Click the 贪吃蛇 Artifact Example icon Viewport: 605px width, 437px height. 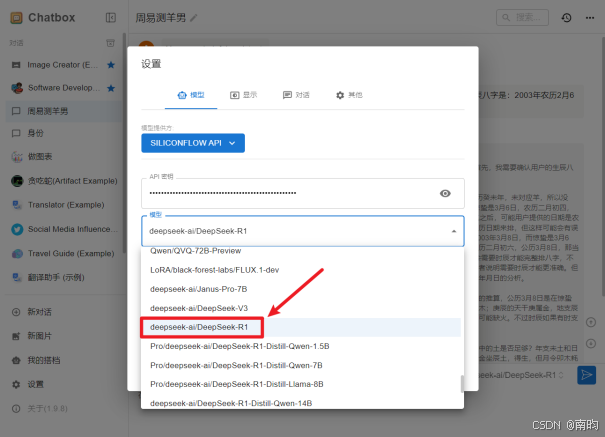[17, 181]
